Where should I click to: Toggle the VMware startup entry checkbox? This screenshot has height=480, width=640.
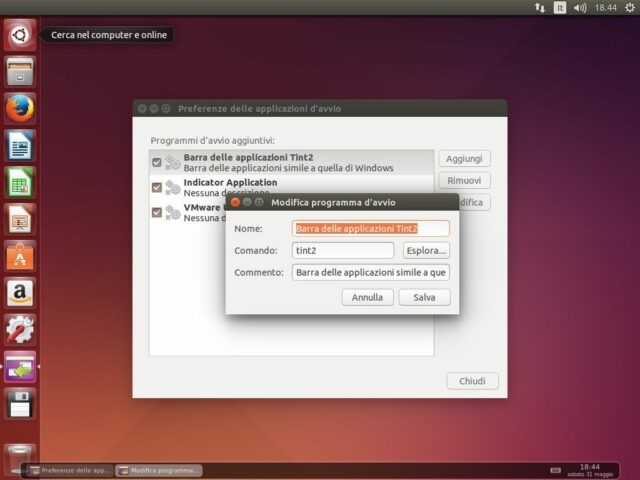[x=156, y=212]
